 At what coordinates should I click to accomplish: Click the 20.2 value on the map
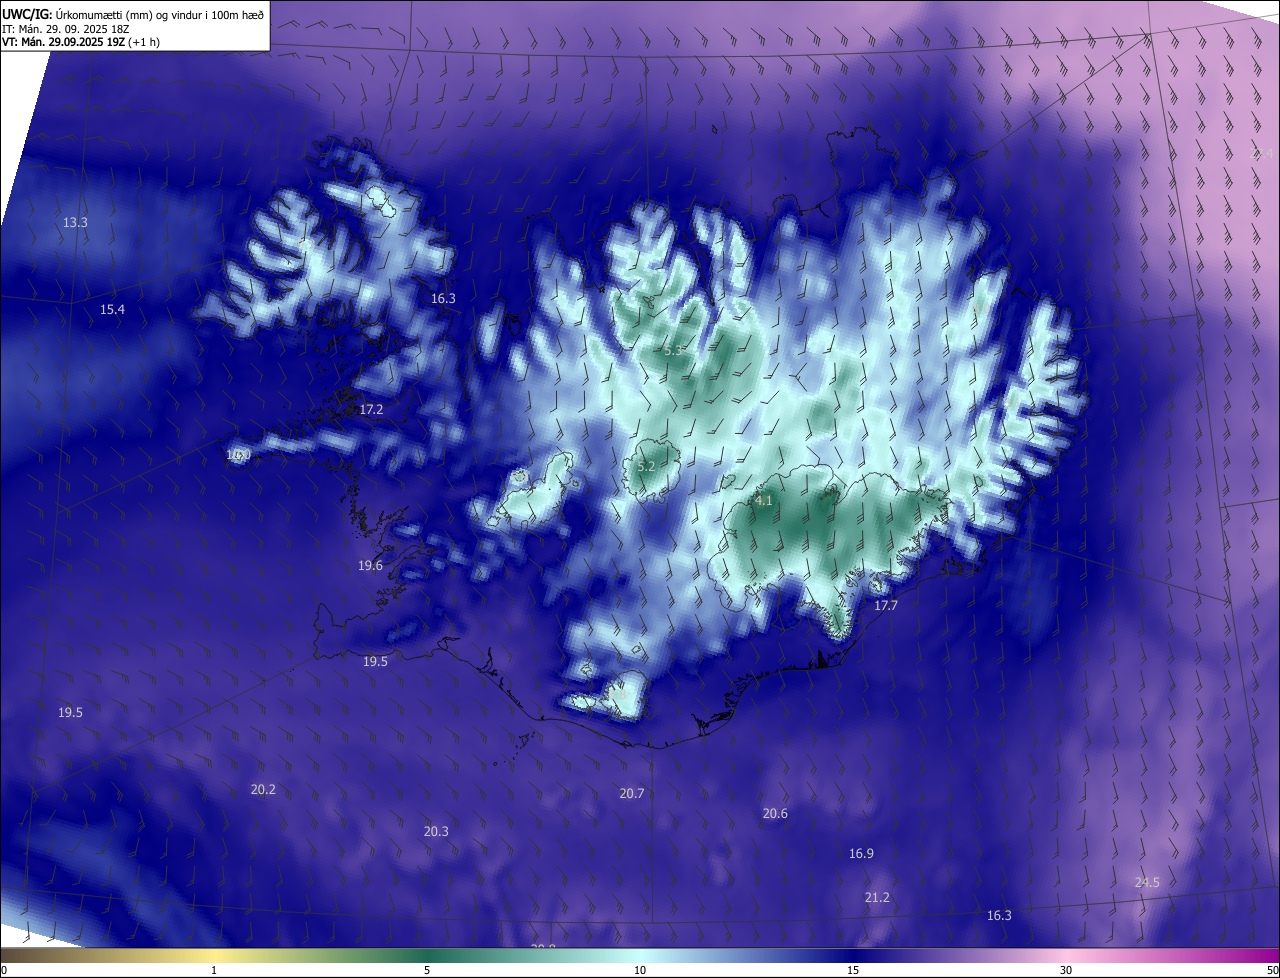(x=263, y=790)
